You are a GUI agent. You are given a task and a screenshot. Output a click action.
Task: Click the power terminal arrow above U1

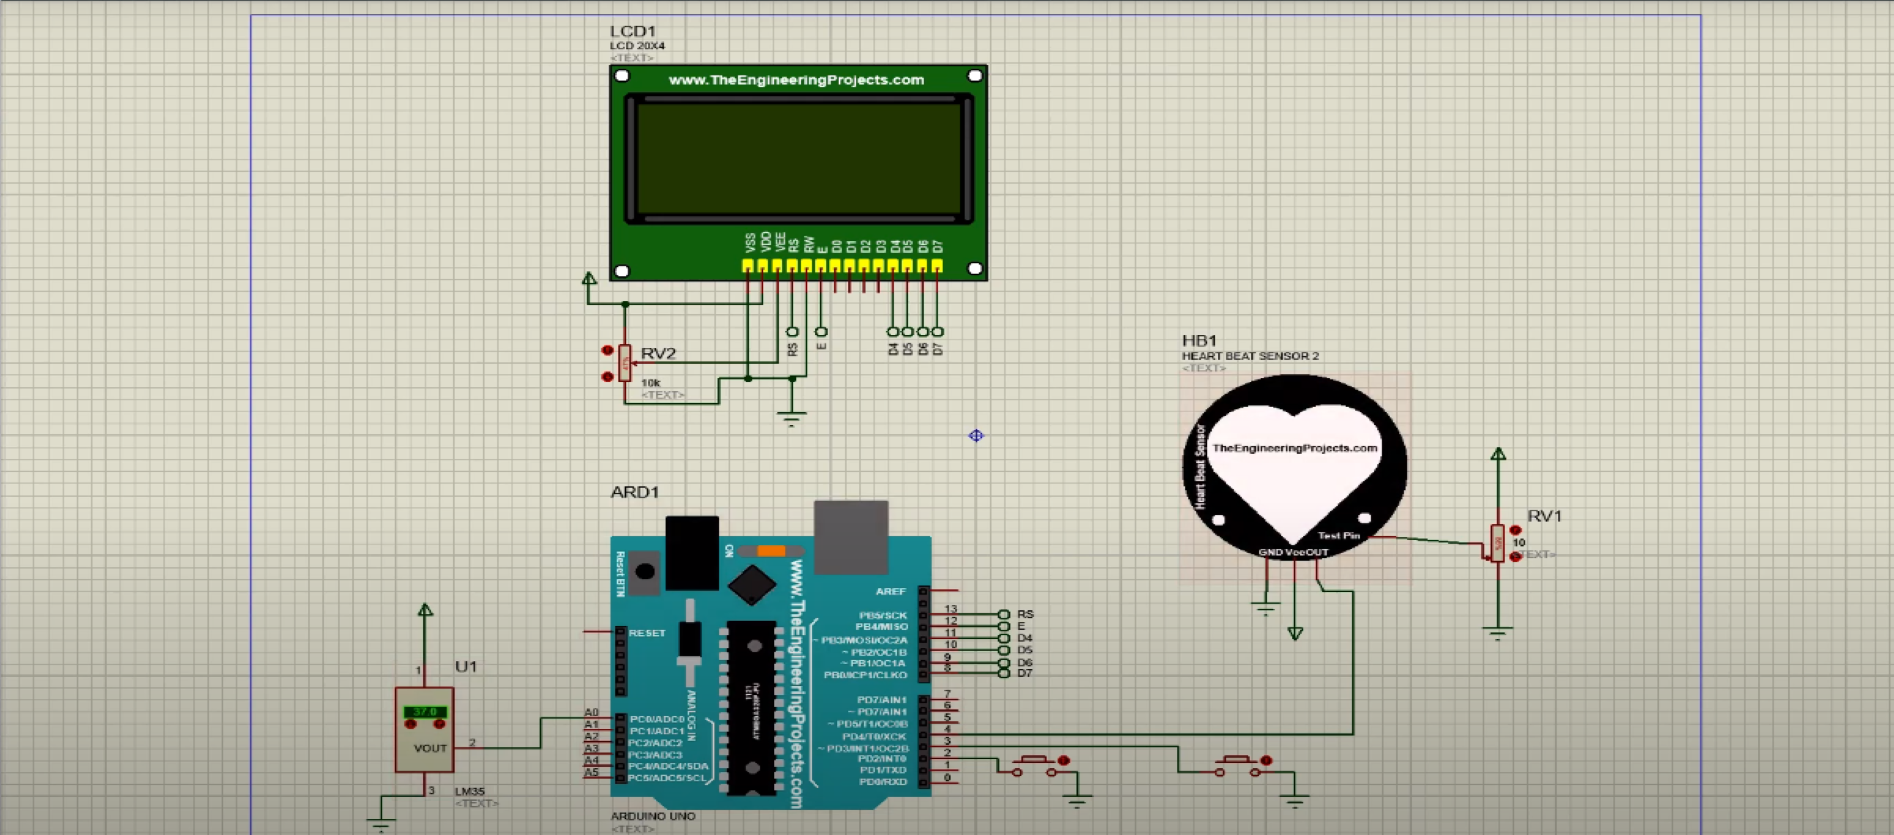[425, 609]
